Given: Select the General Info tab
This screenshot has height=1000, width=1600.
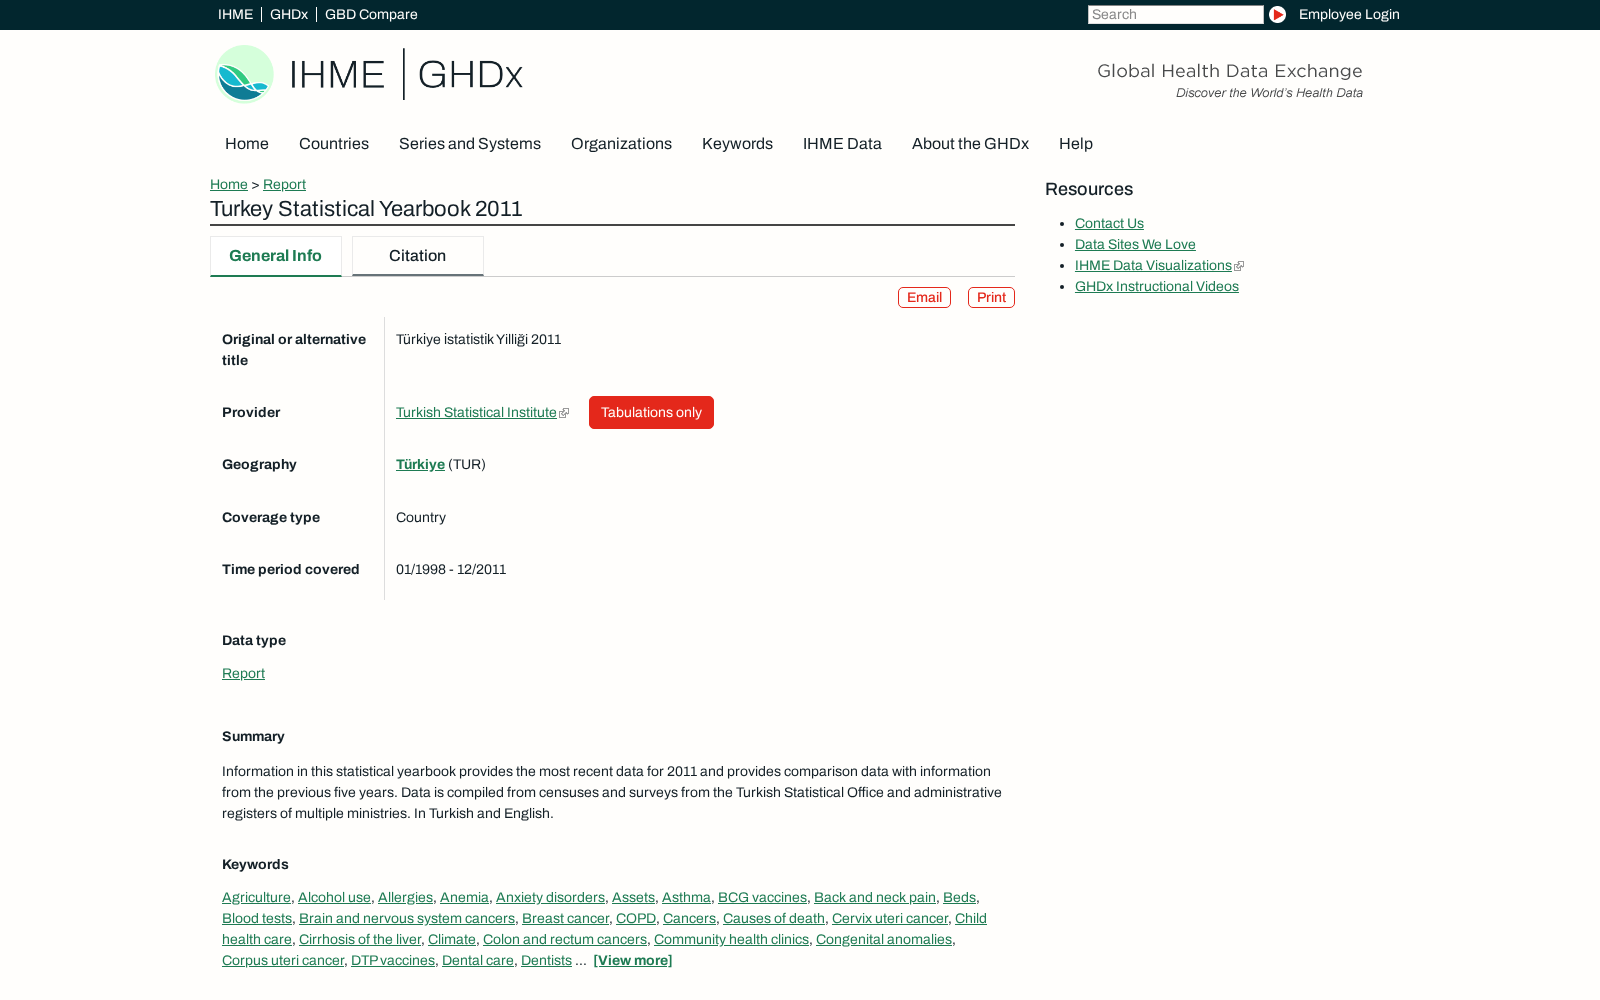Looking at the screenshot, I should (x=275, y=256).
